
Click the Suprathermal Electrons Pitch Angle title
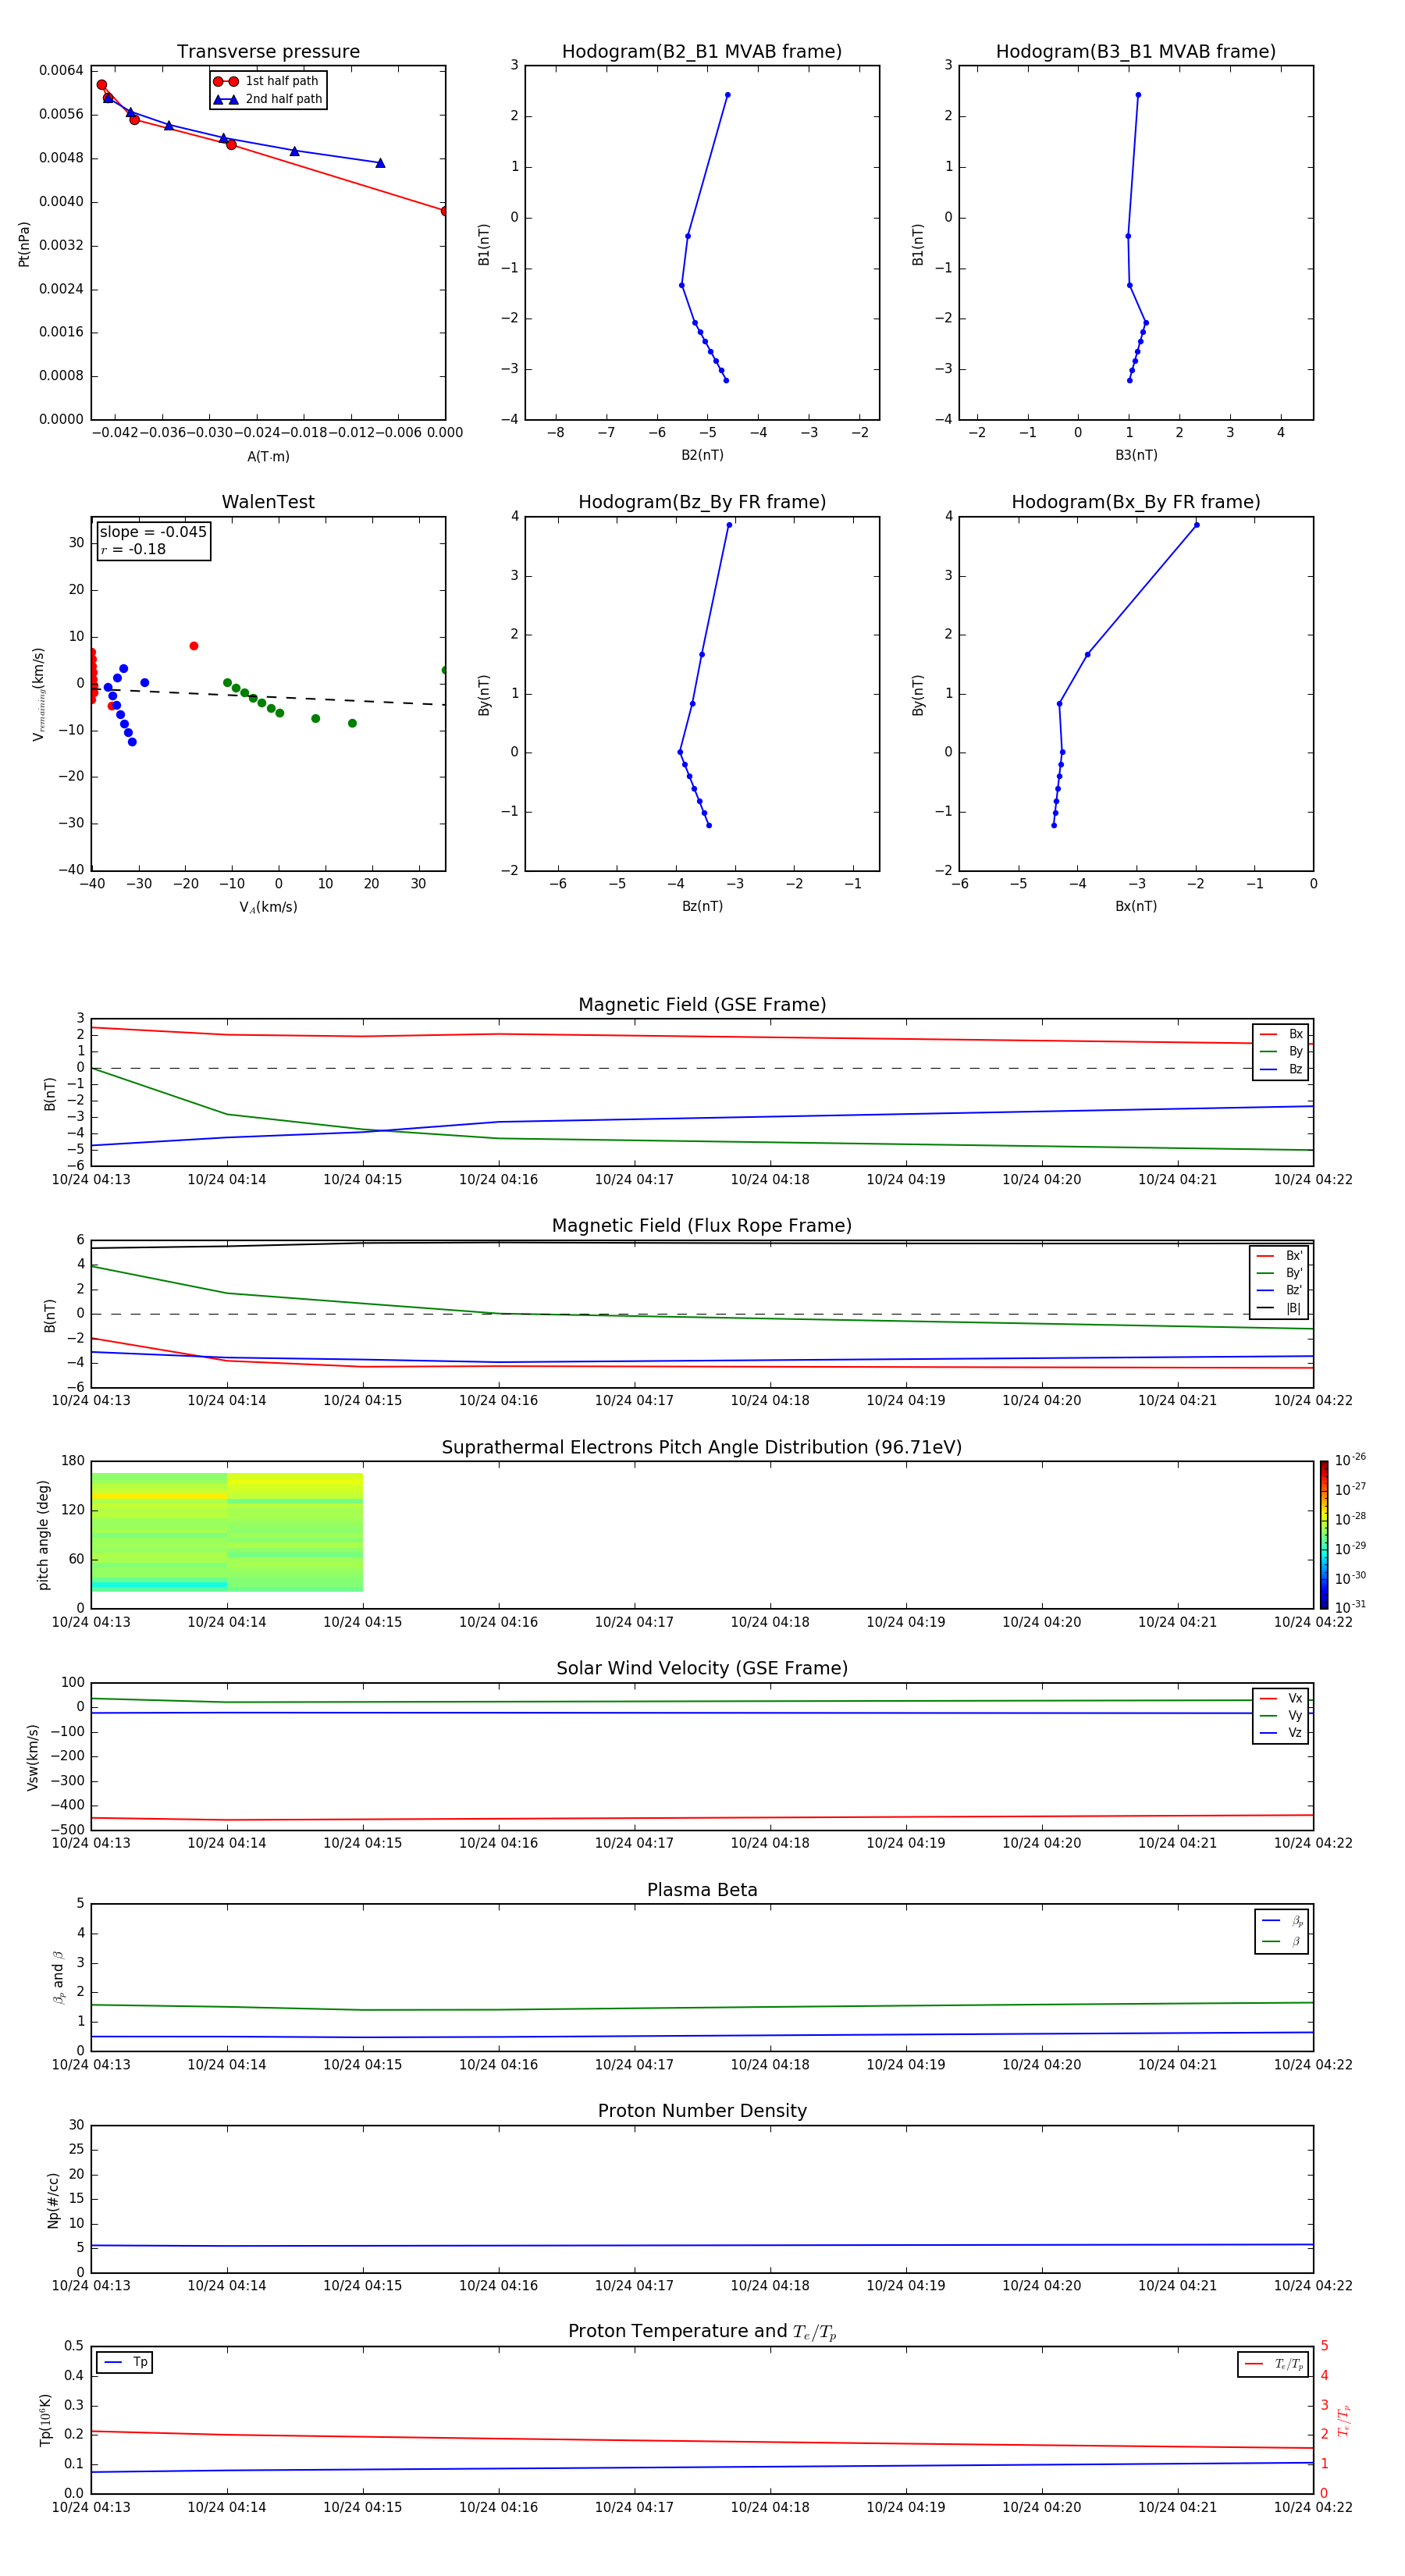702,1448
